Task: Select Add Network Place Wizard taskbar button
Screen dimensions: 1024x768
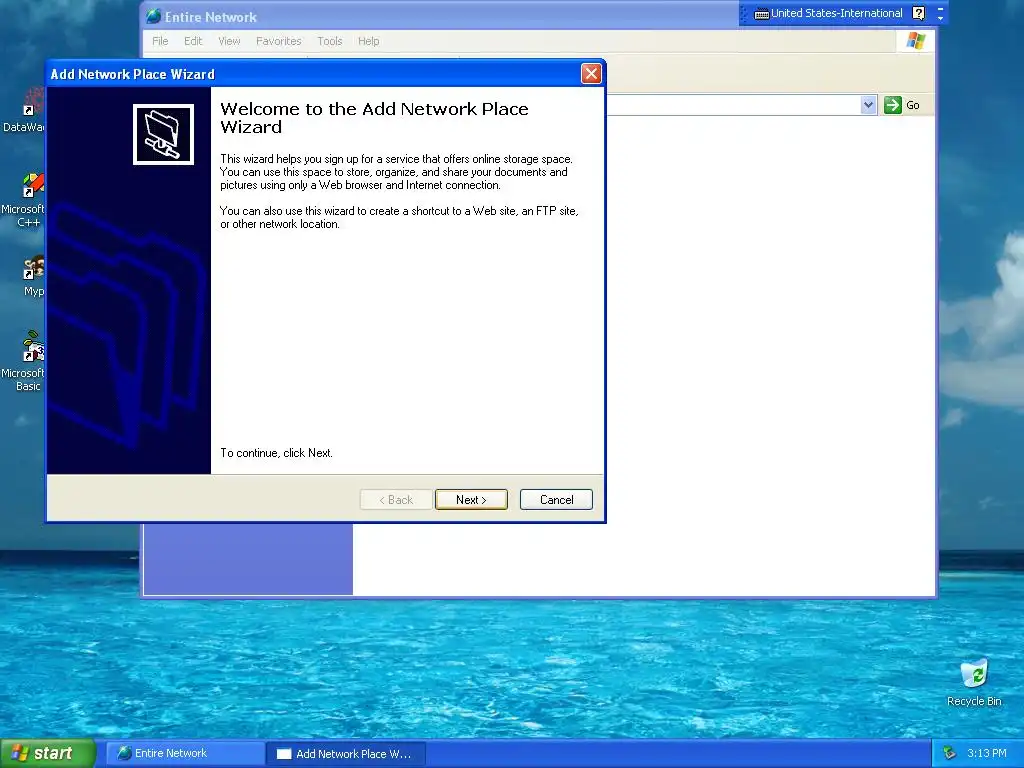Action: pyautogui.click(x=347, y=754)
